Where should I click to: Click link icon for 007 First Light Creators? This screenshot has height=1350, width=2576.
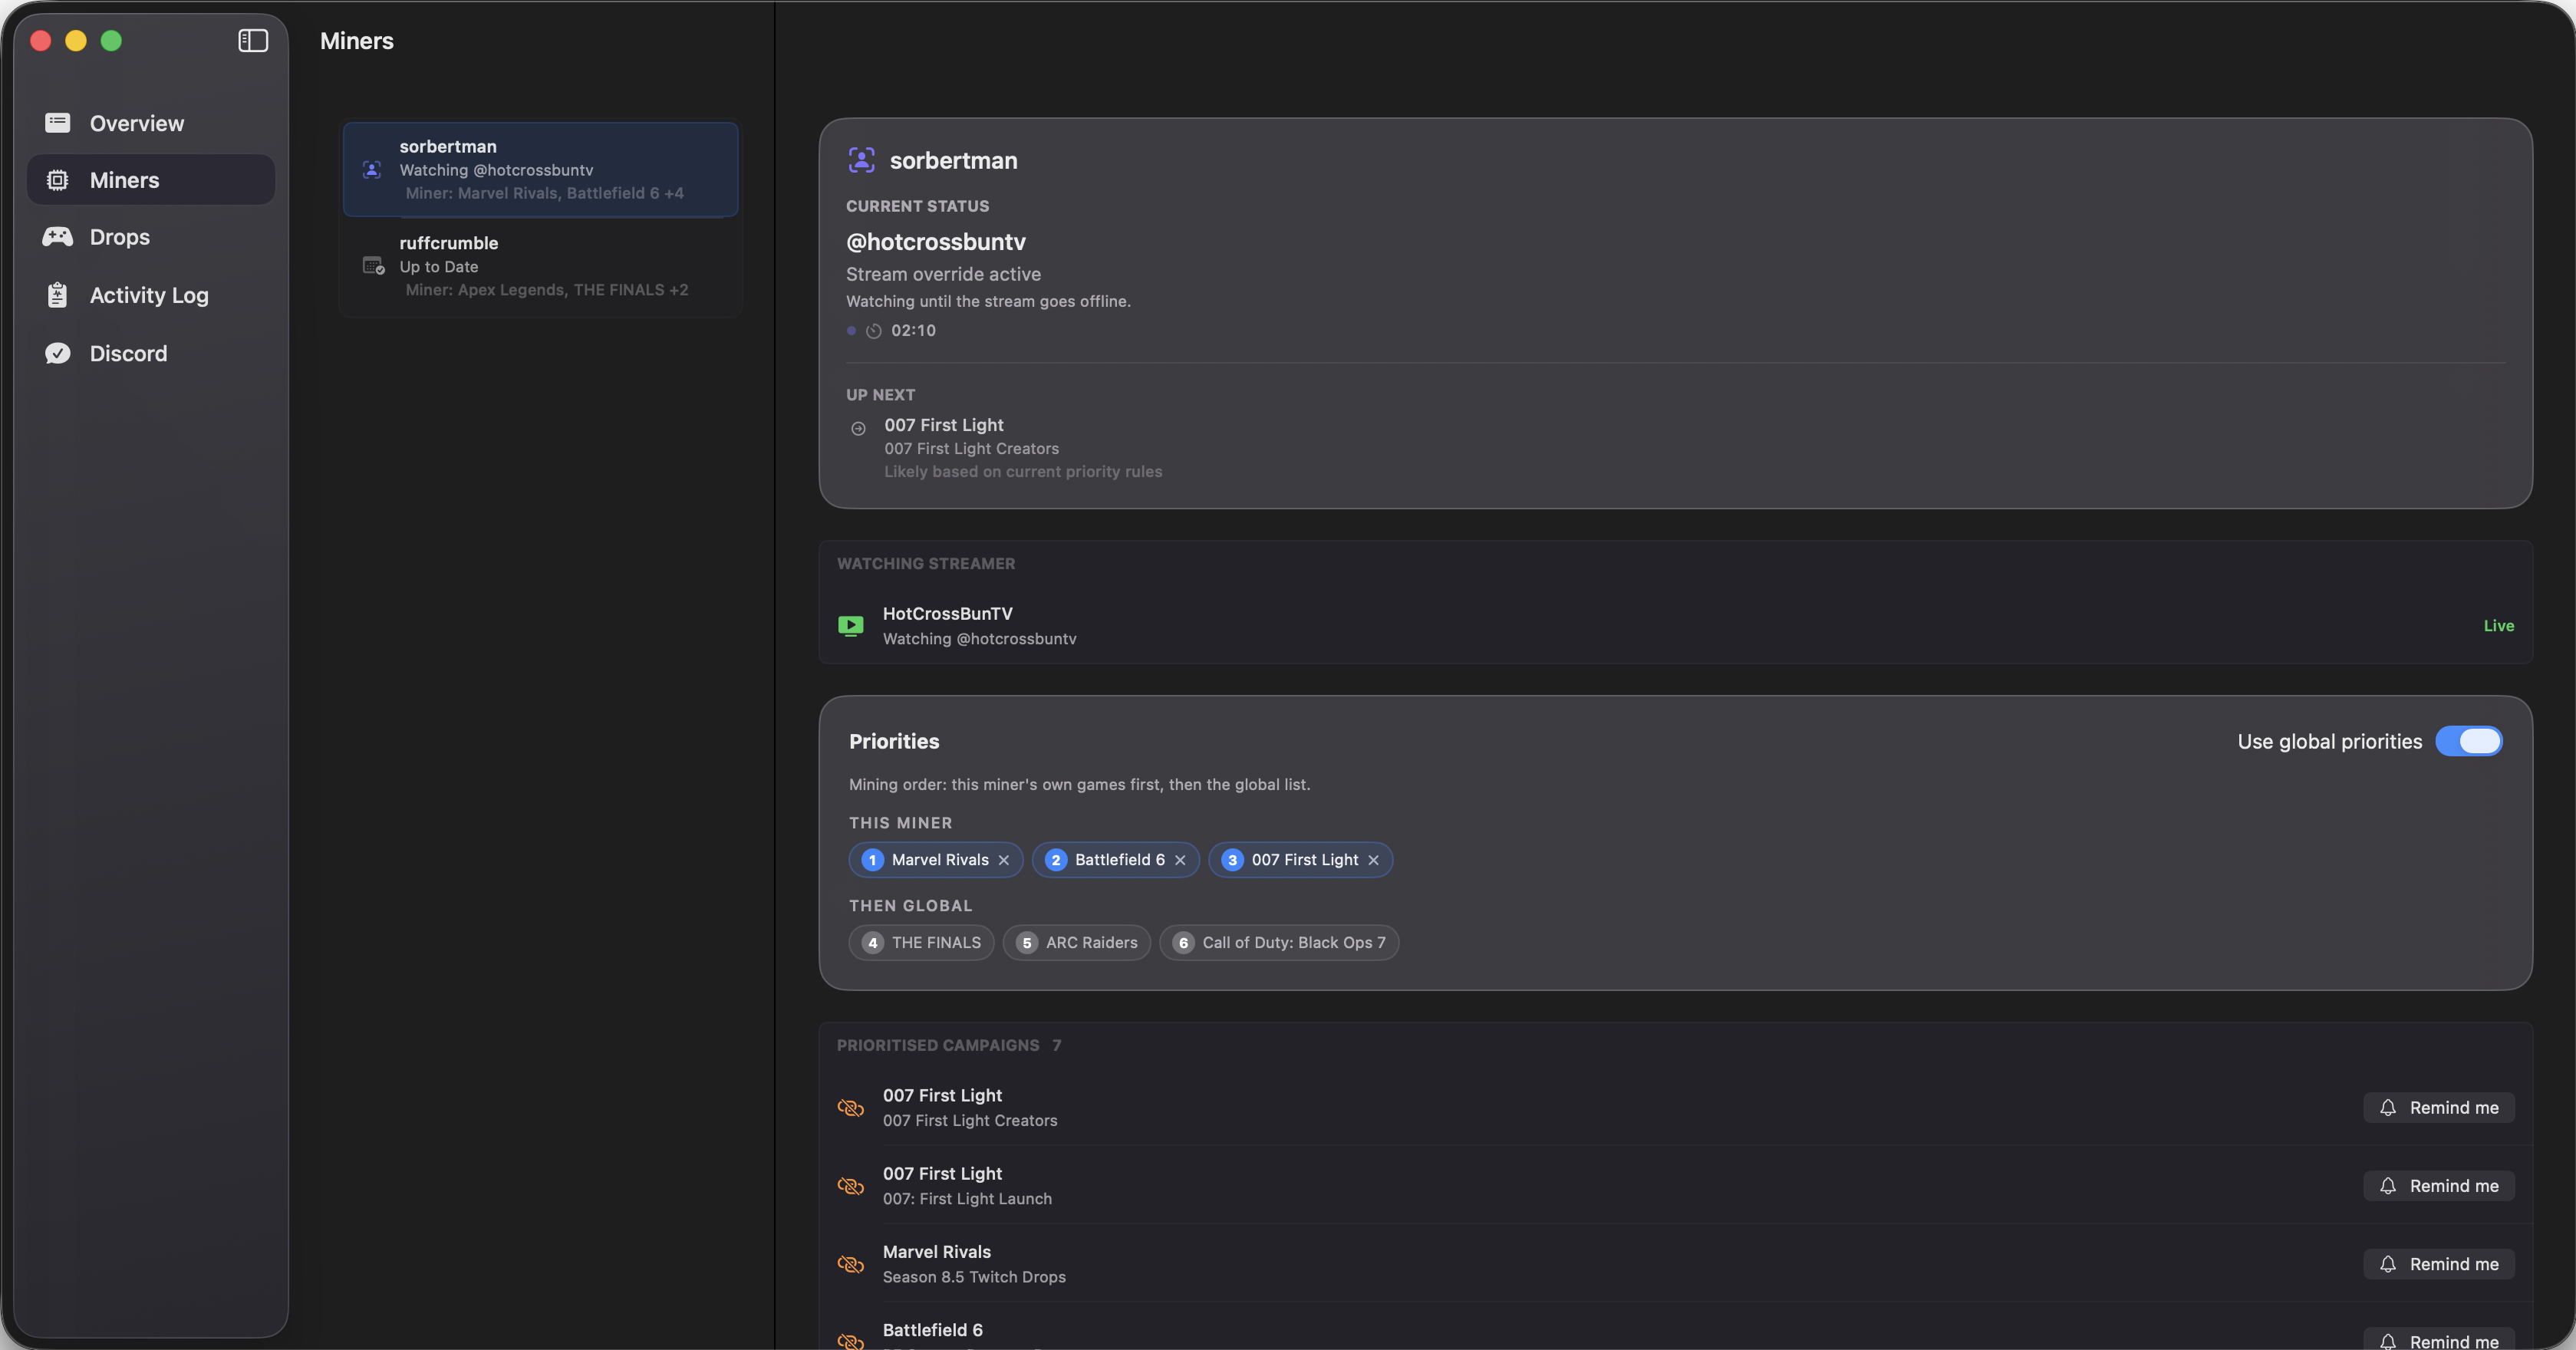click(x=850, y=1108)
